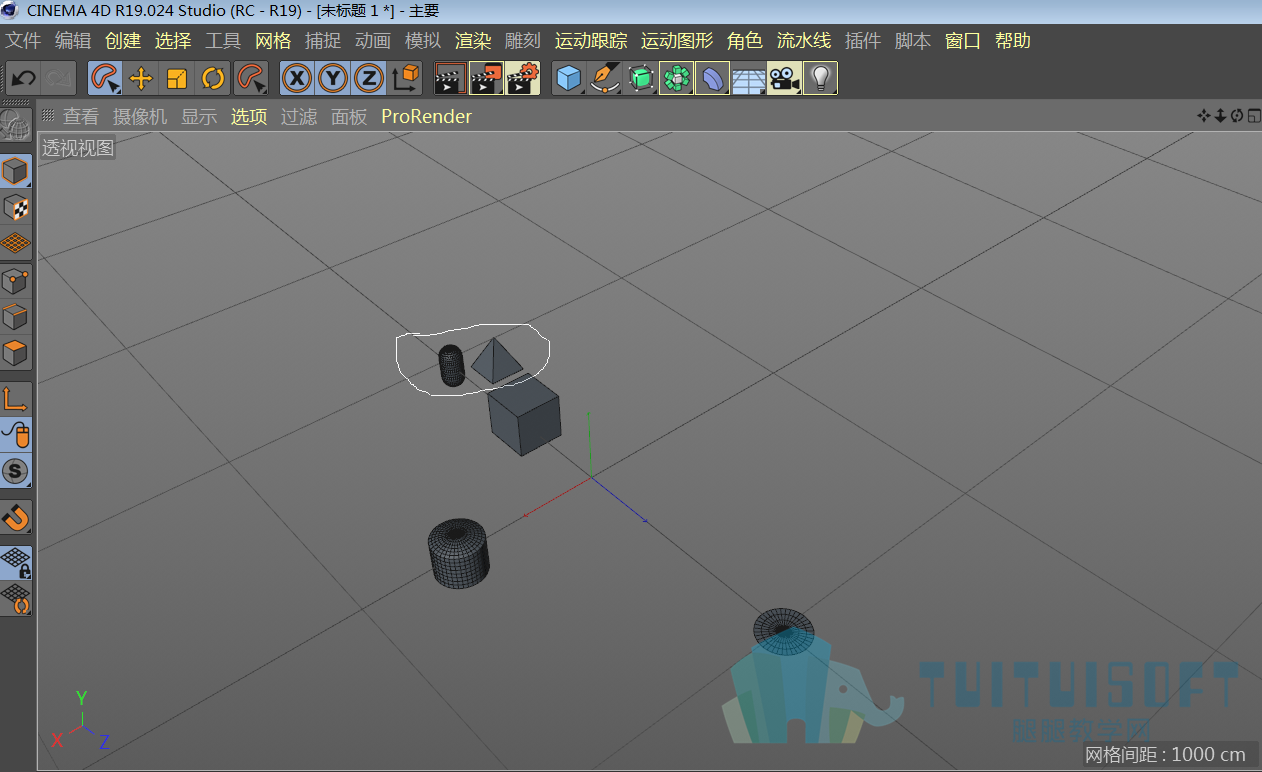The image size is (1262, 772).
Task: Open the render settings (clapperboard with gear)
Action: (522, 78)
